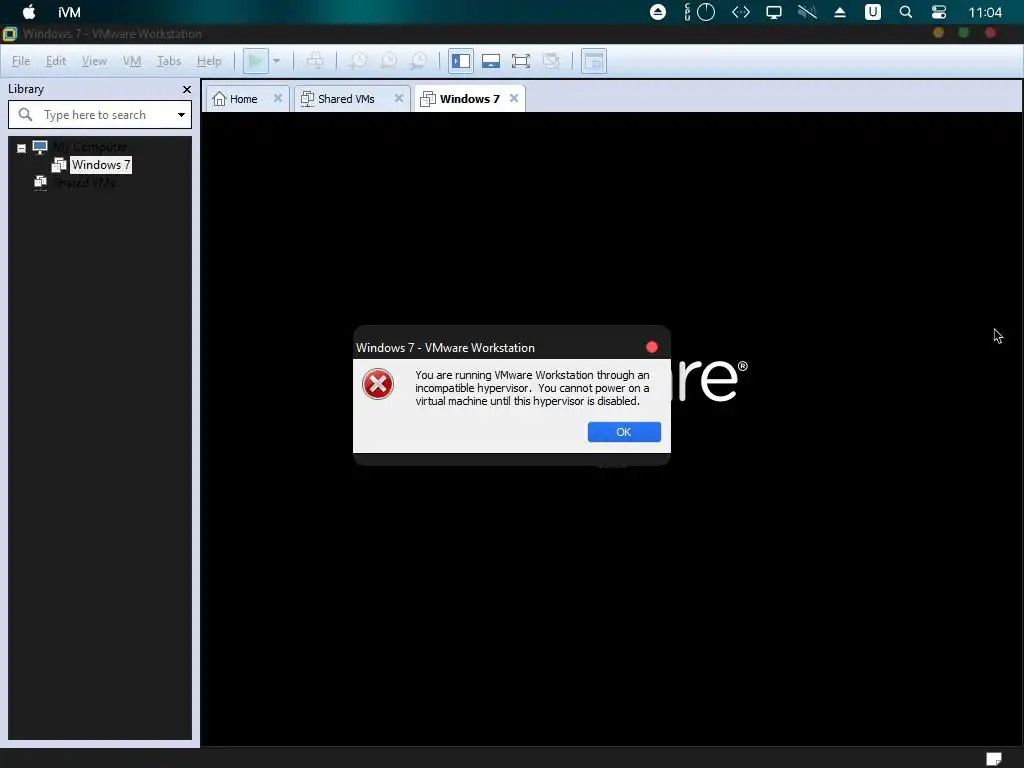The height and width of the screenshot is (768, 1024).
Task: Open the Apple menu
Action: click(x=29, y=12)
